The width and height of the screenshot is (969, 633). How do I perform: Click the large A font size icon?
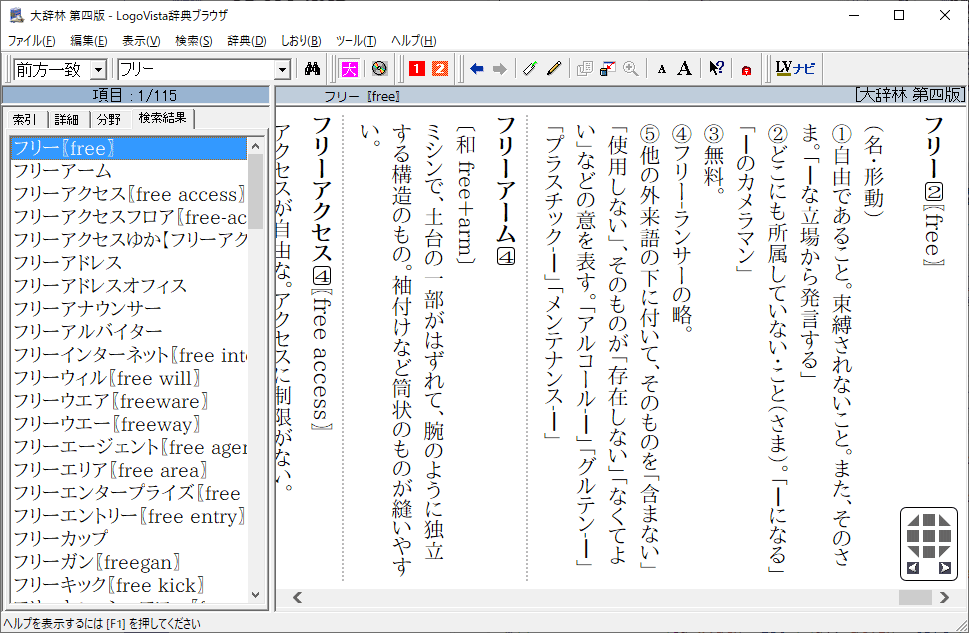tap(684, 69)
